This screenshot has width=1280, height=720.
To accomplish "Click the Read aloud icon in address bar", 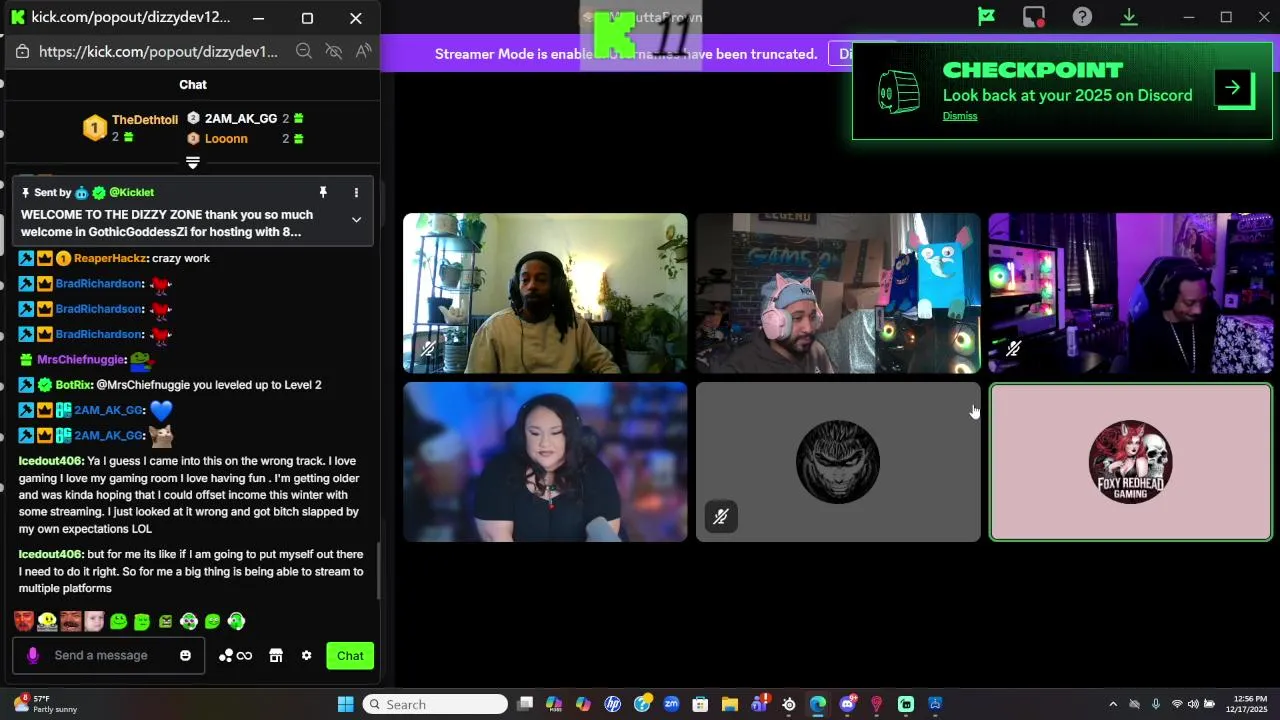I will pyautogui.click(x=363, y=51).
